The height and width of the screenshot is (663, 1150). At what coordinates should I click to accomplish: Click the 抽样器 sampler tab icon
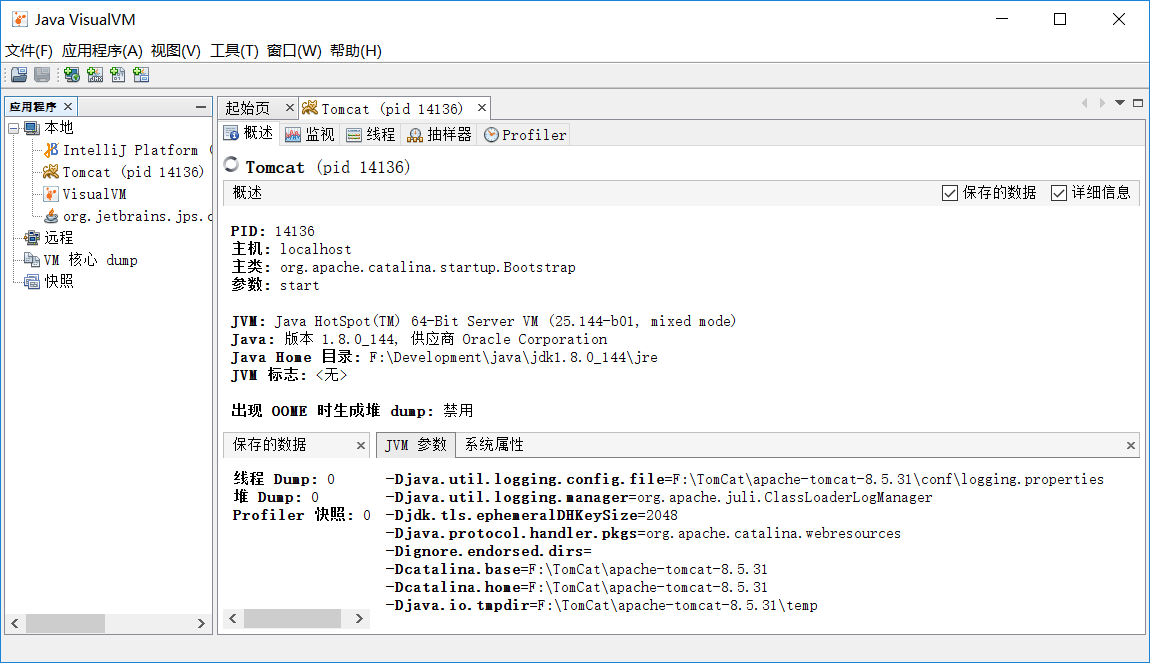coord(415,135)
